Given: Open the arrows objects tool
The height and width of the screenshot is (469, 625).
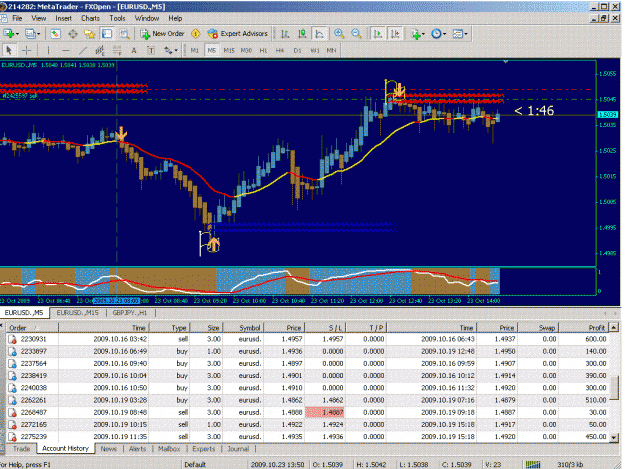Looking at the screenshot, I should coord(168,50).
